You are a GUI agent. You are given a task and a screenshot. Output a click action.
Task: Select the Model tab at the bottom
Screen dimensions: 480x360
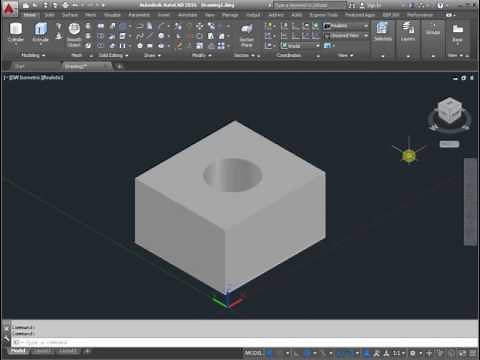[x=18, y=351]
